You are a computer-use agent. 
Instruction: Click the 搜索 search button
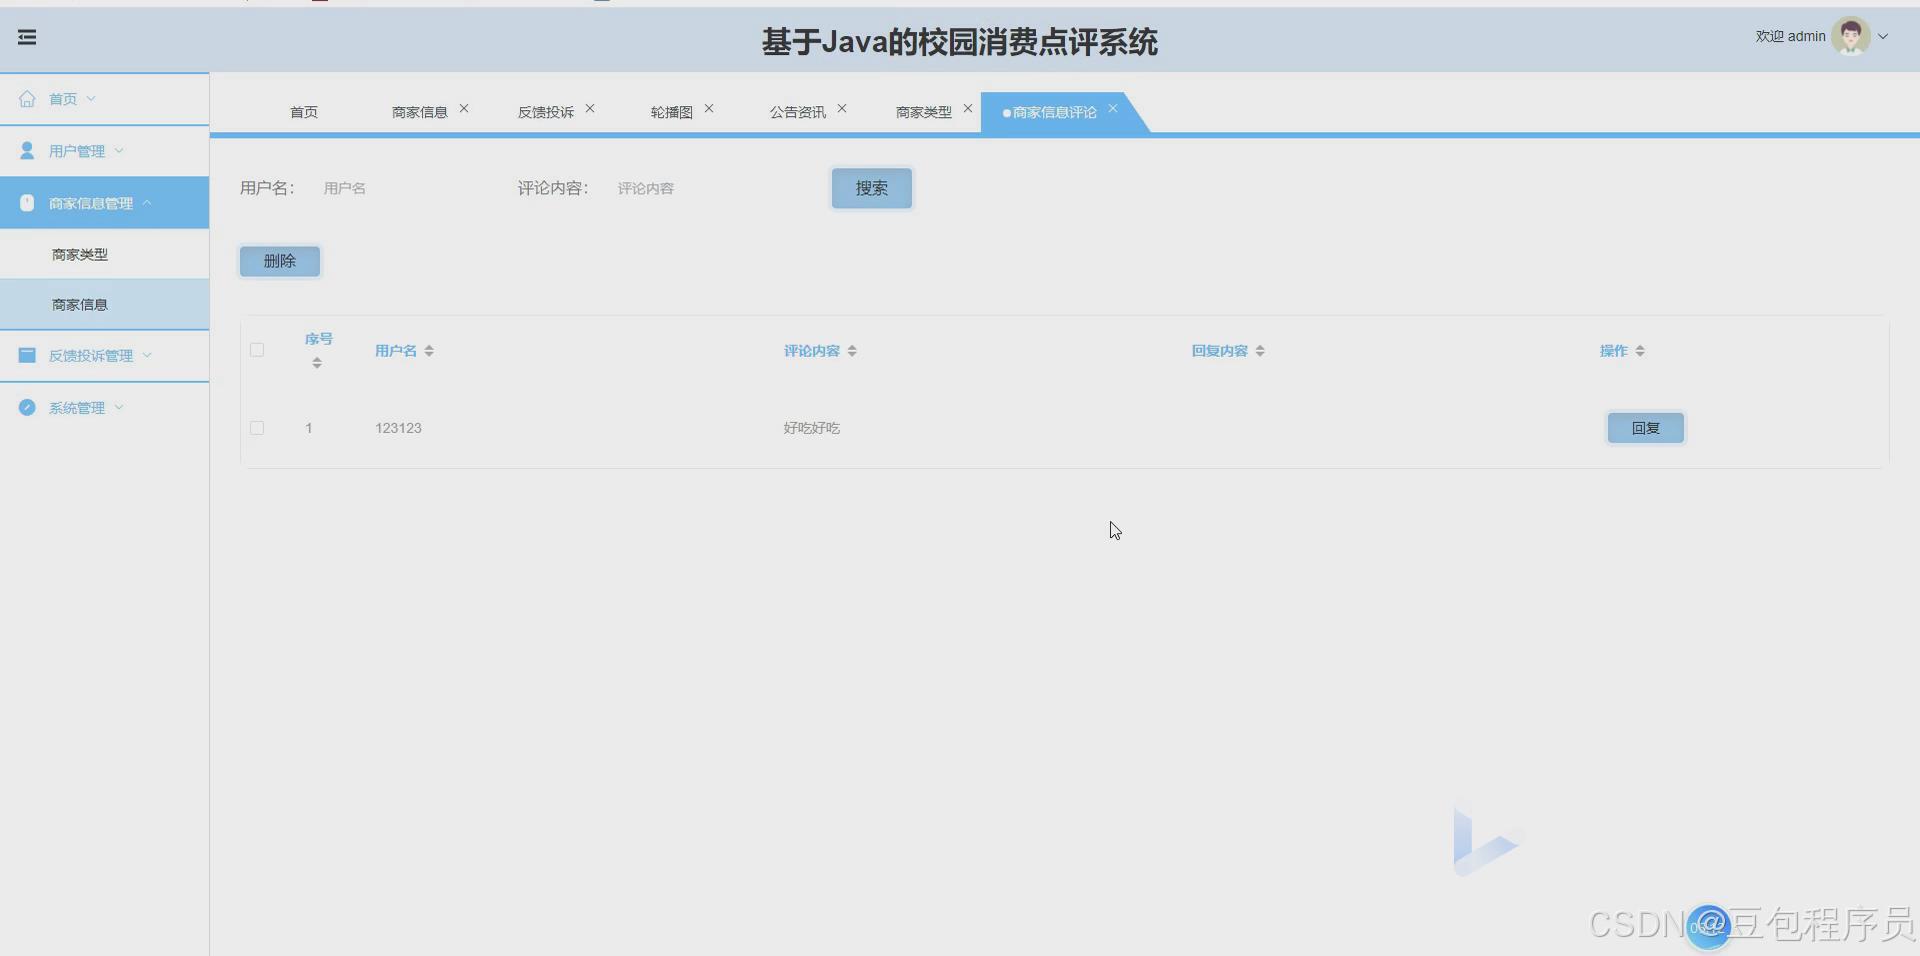coord(871,188)
